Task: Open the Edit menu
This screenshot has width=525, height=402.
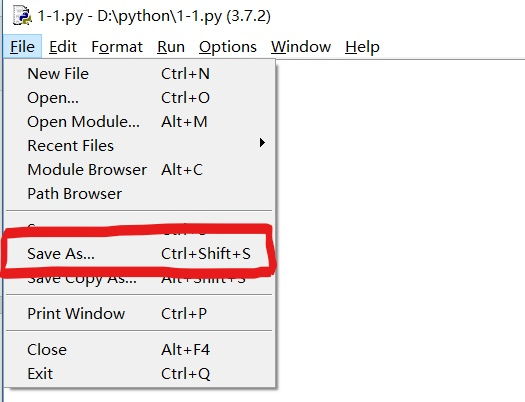Action: point(63,47)
